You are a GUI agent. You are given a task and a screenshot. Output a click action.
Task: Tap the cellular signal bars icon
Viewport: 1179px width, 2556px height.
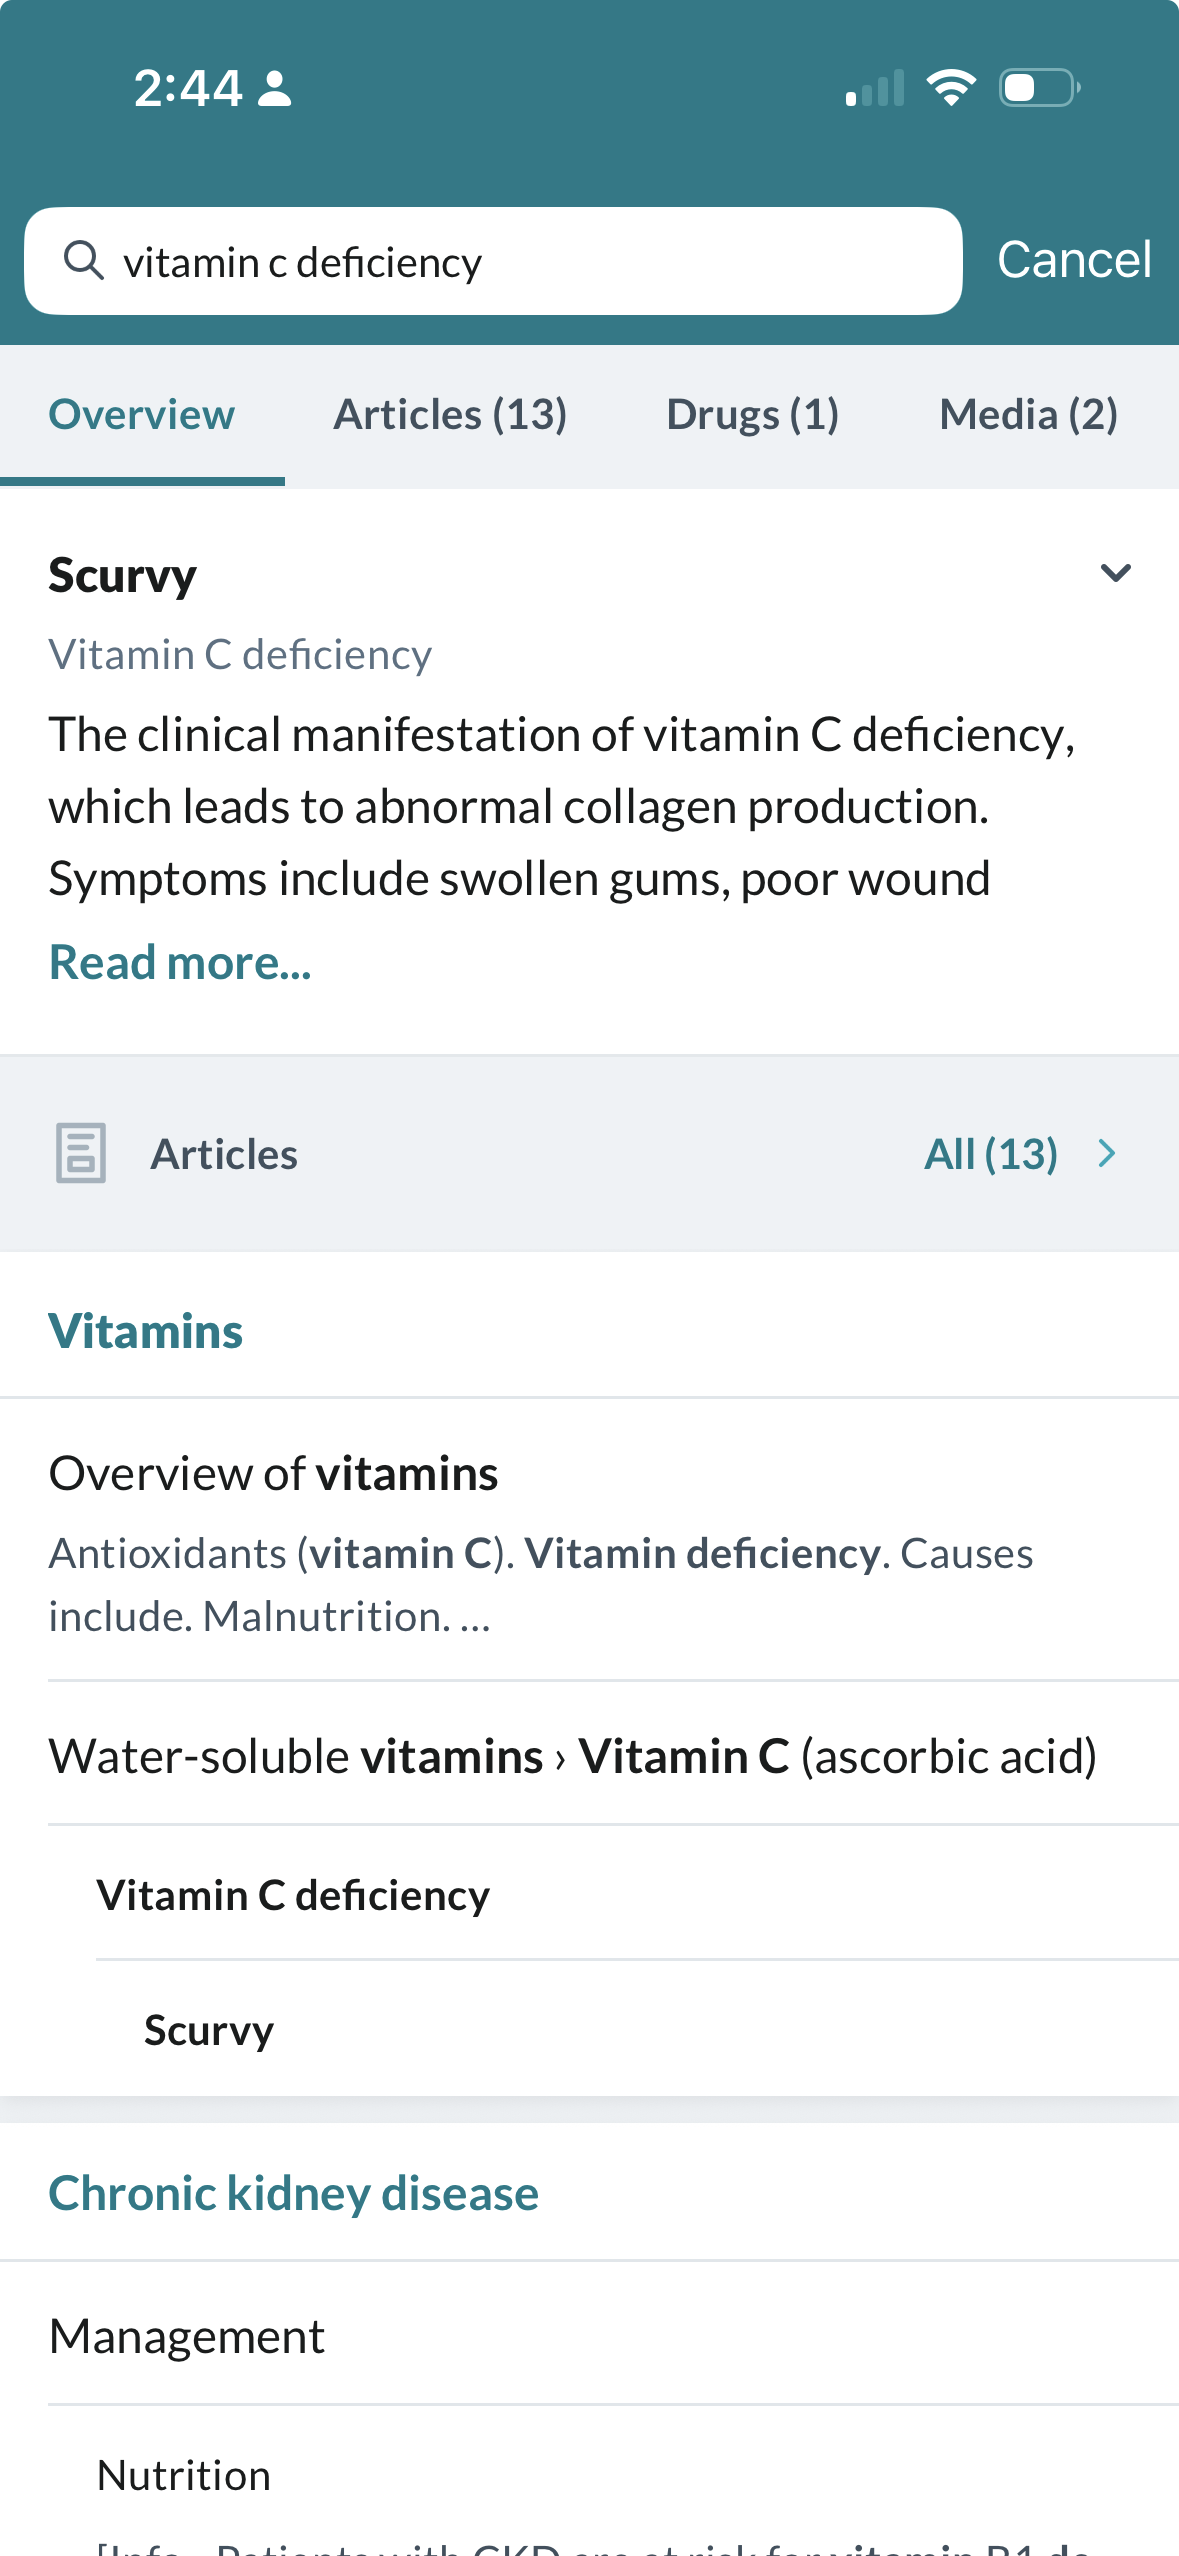click(875, 88)
